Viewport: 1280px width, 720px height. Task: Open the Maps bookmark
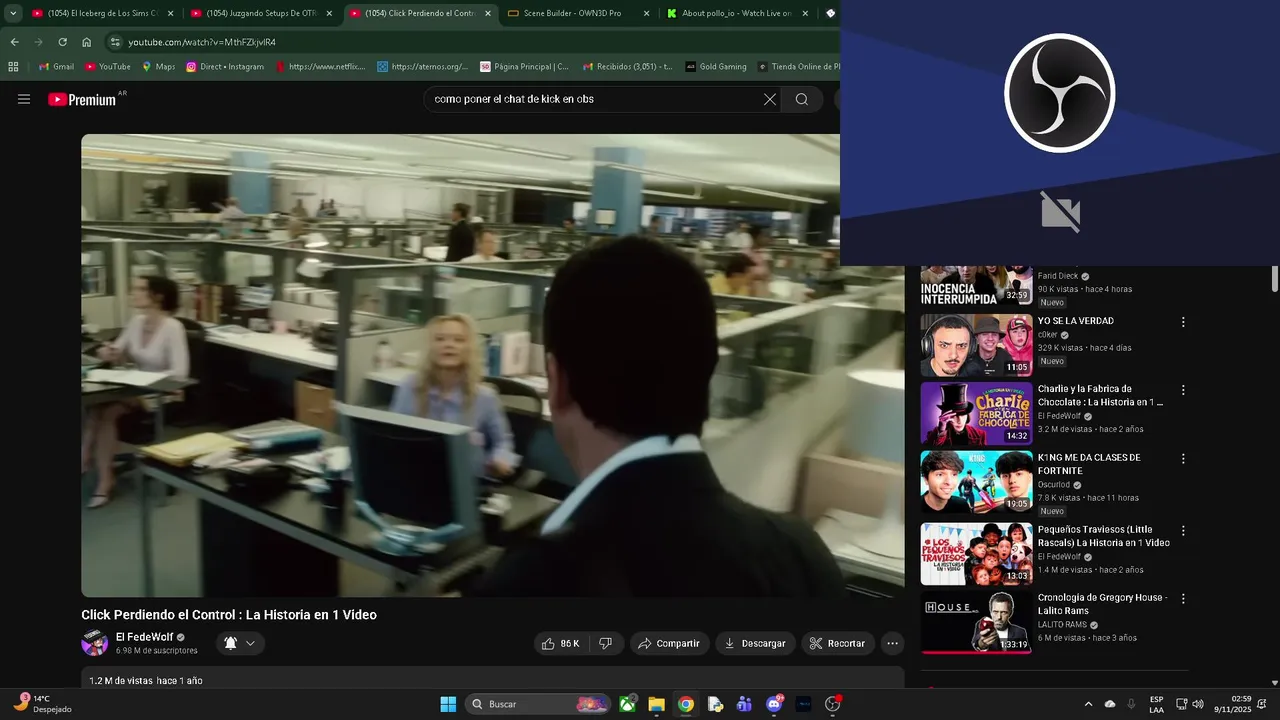coord(158,66)
